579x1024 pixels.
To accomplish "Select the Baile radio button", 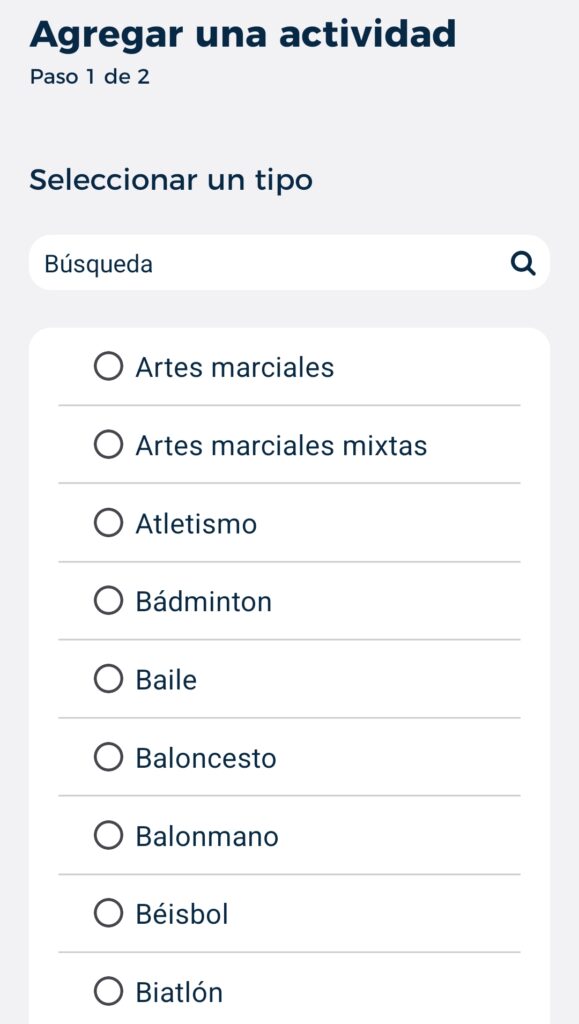I will pyautogui.click(x=108, y=680).
